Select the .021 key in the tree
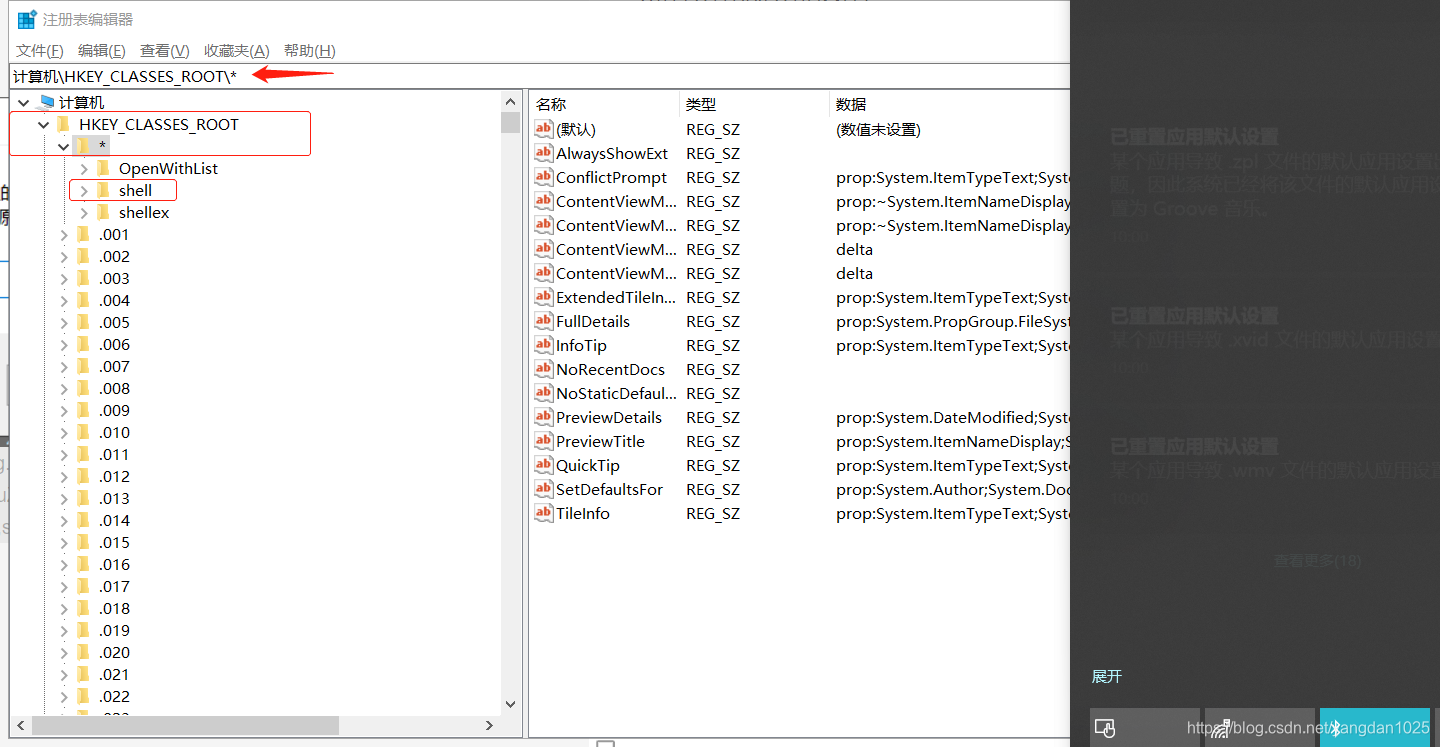Image resolution: width=1440 pixels, height=747 pixels. point(115,674)
